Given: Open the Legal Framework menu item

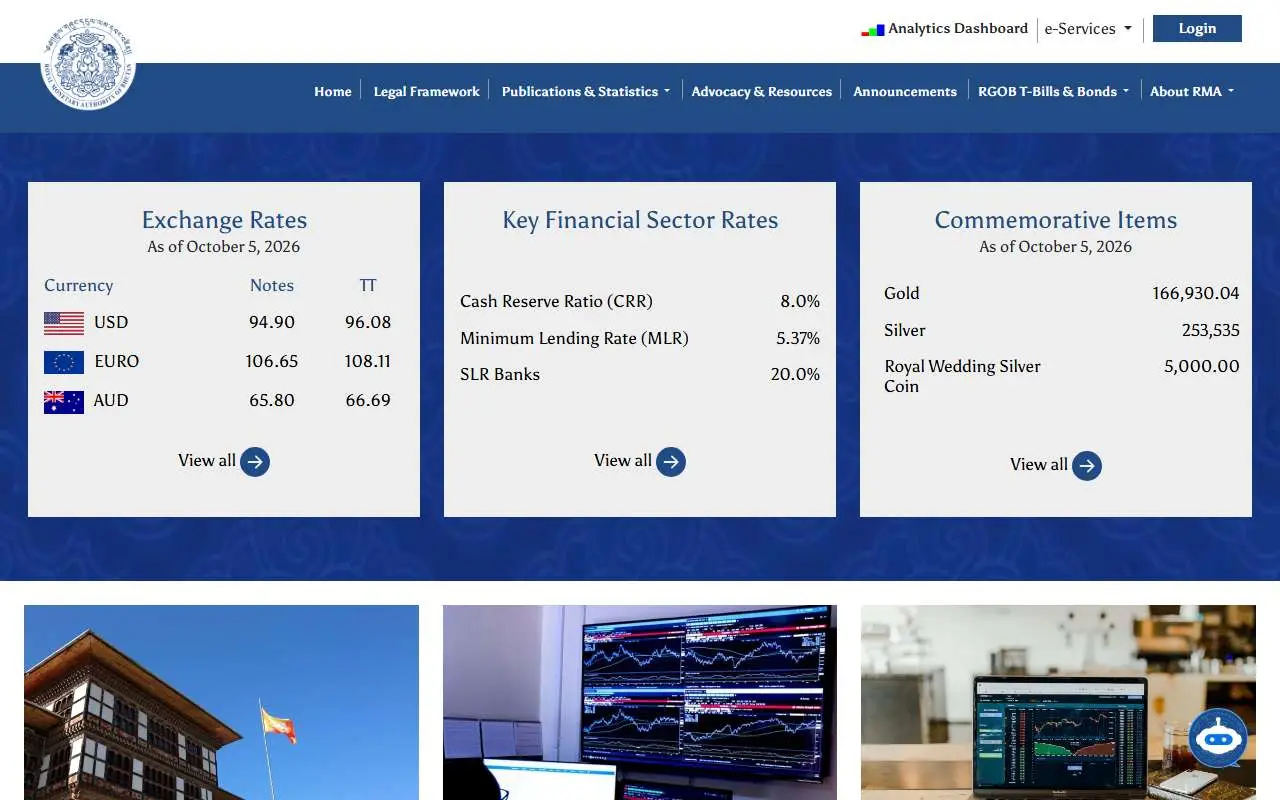Looking at the screenshot, I should pos(427,91).
